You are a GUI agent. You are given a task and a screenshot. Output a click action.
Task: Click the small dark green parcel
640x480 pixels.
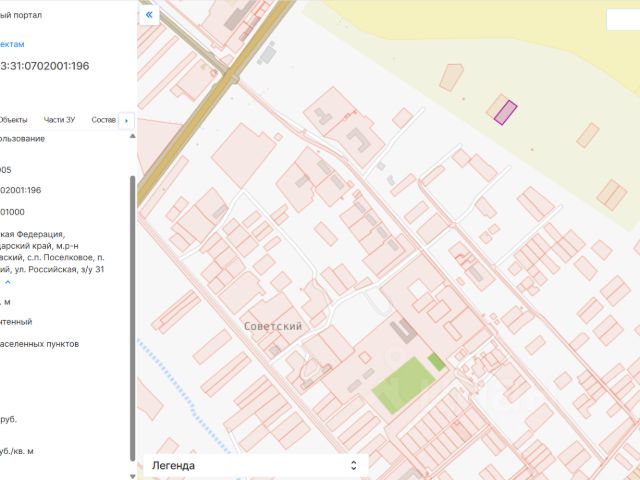pos(436,362)
